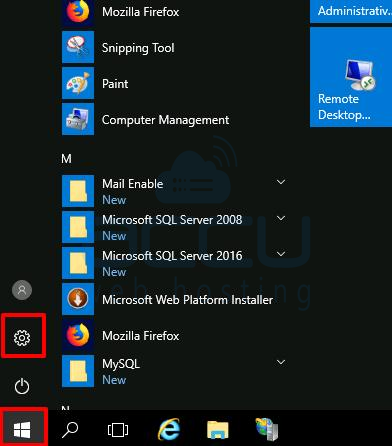This screenshot has width=392, height=446.
Task: Click the Administrative Tools tile
Action: click(x=351, y=11)
